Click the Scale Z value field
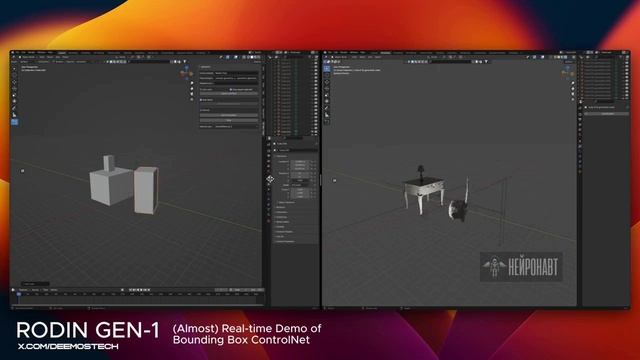Image resolution: width=640 pixels, height=360 pixels. tap(300, 197)
